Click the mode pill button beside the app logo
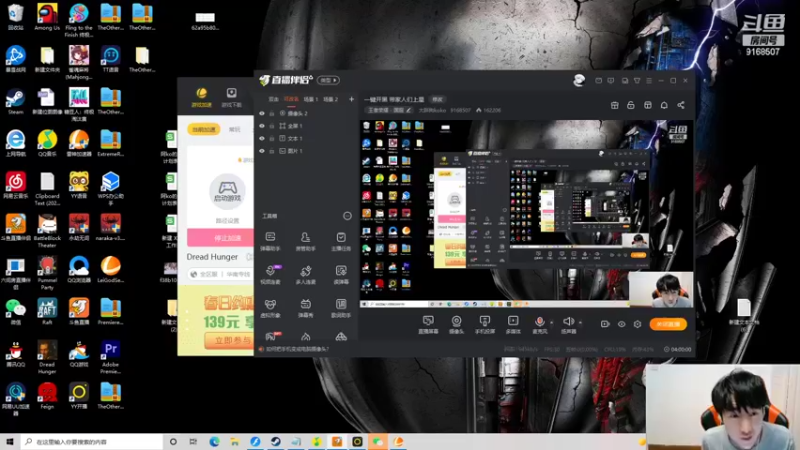This screenshot has height=450, width=800. [x=328, y=80]
